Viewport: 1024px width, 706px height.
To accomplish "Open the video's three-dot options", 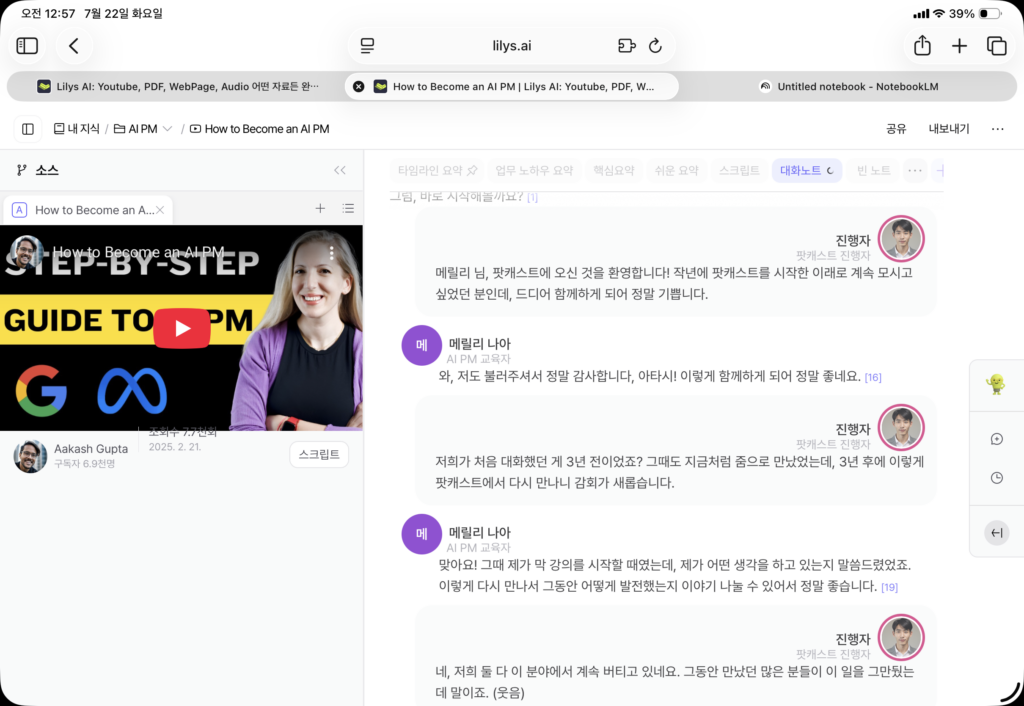I will [331, 253].
